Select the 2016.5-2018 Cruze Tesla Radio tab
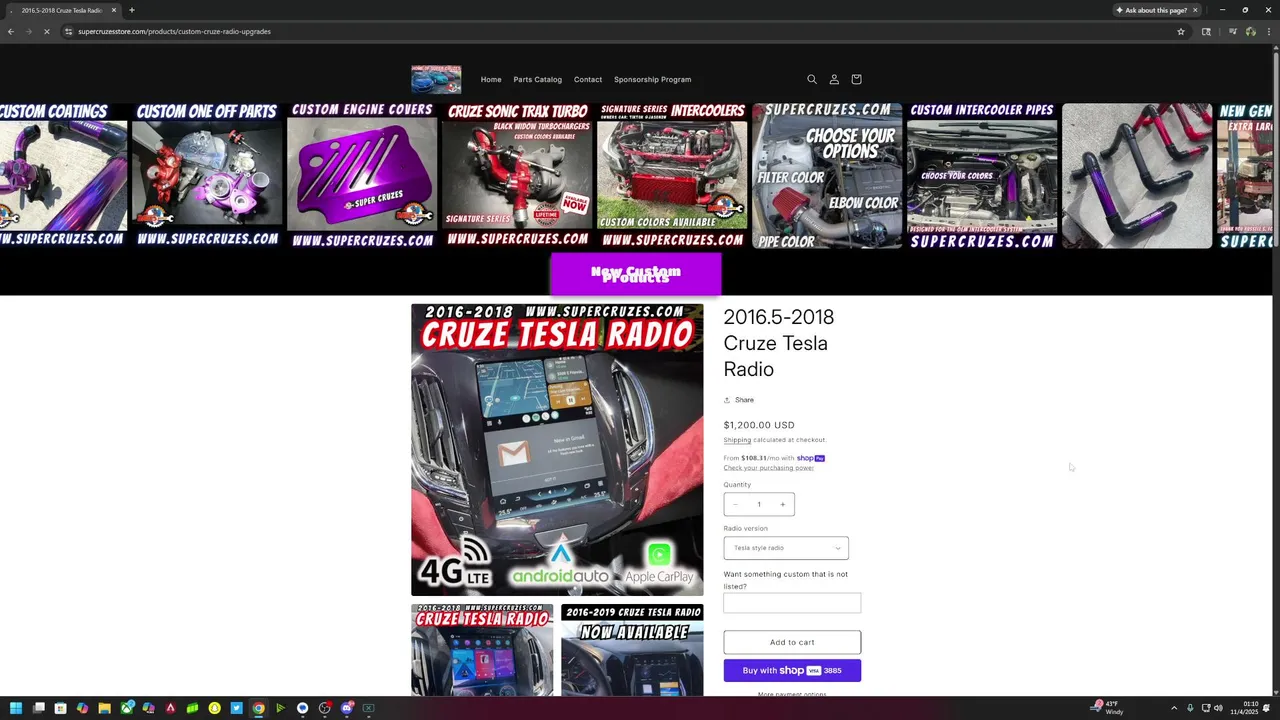 point(62,10)
